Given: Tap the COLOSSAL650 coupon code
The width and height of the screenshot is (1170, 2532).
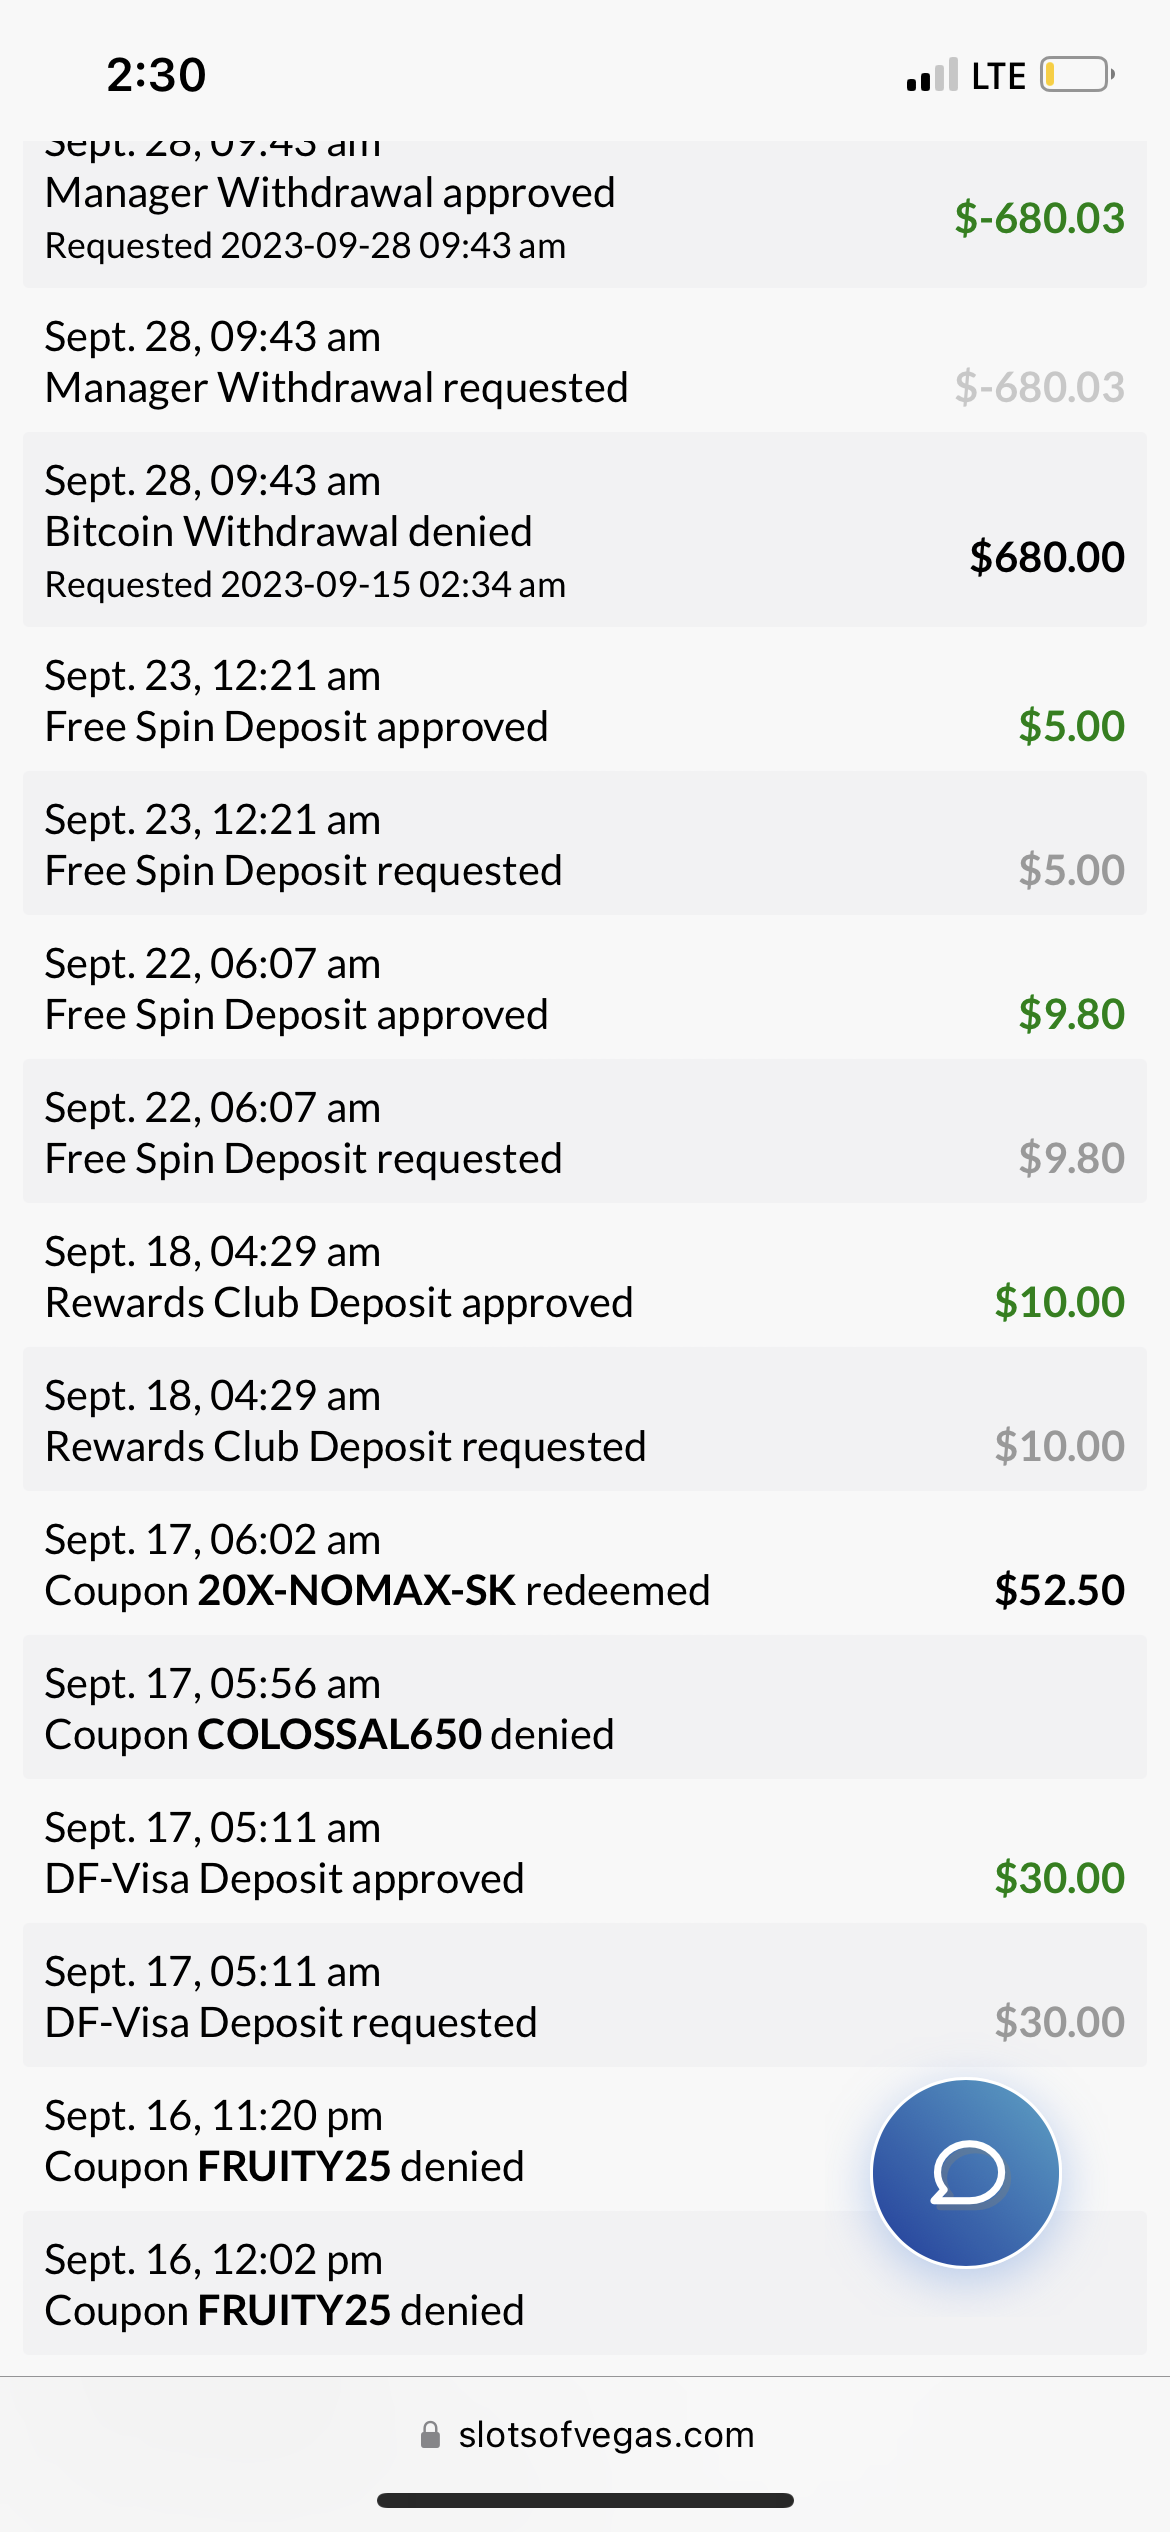Looking at the screenshot, I should click(x=340, y=1735).
